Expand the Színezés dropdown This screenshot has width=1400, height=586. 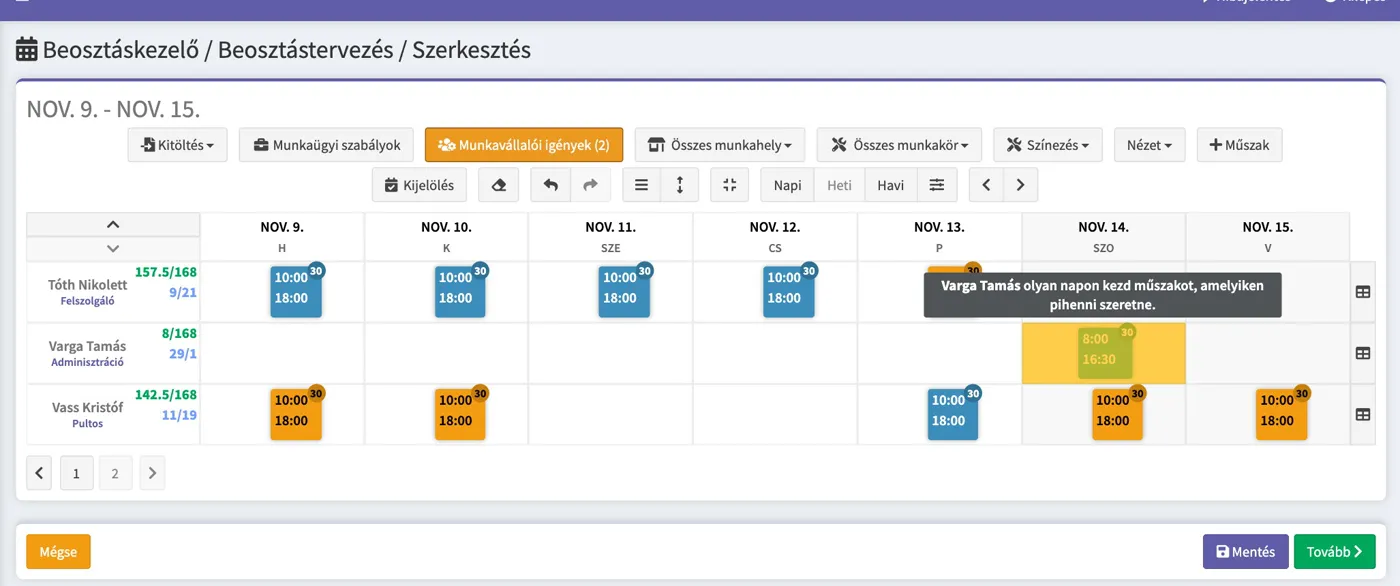[1048, 145]
